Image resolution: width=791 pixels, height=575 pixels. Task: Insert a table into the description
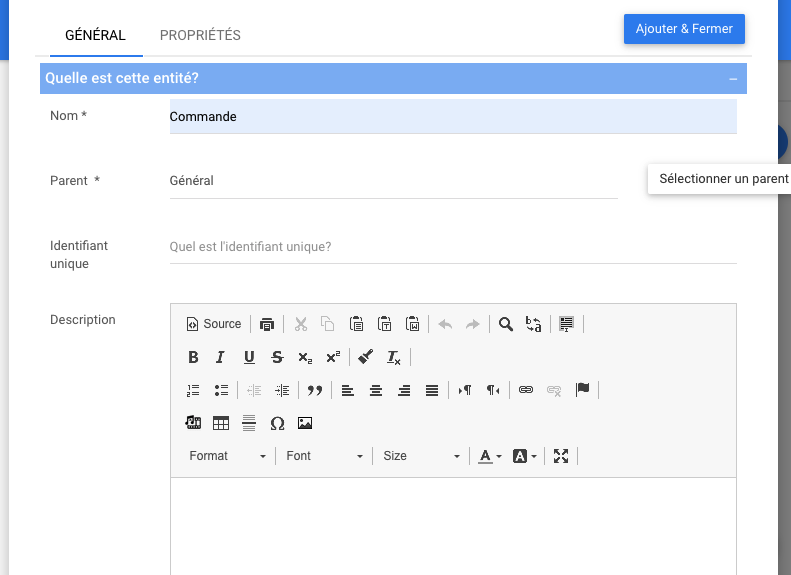click(x=221, y=424)
